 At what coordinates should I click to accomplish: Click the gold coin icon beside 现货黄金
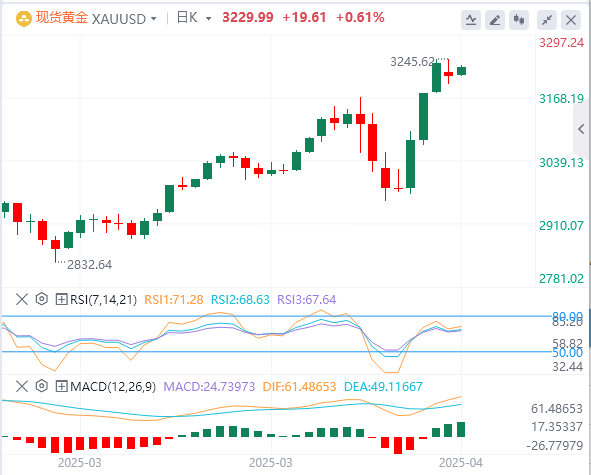point(23,18)
